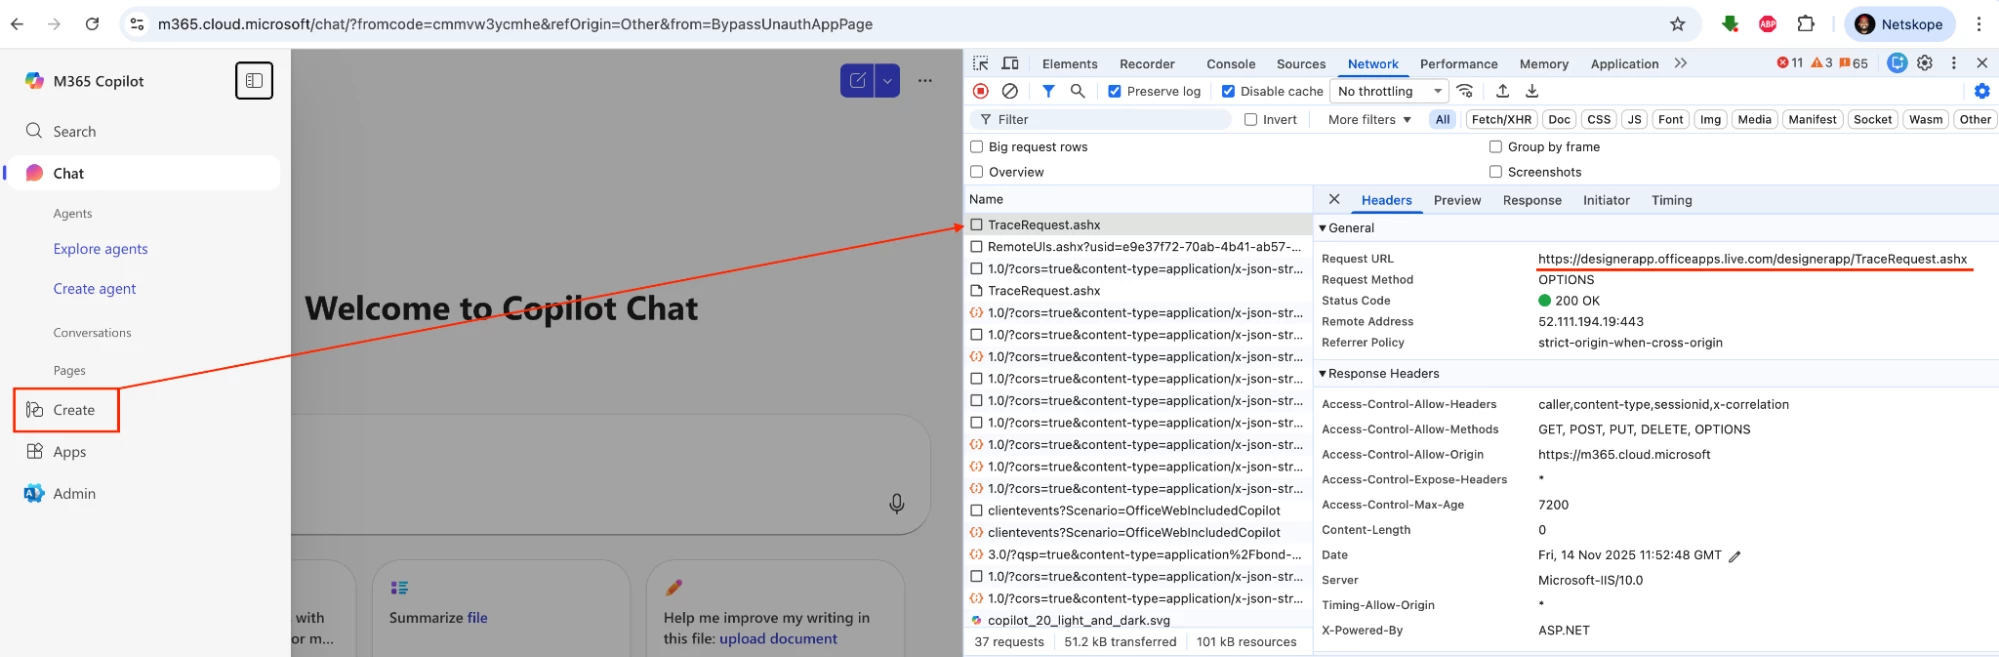Click the Explore agents link
The image size is (1999, 657).
tap(100, 249)
